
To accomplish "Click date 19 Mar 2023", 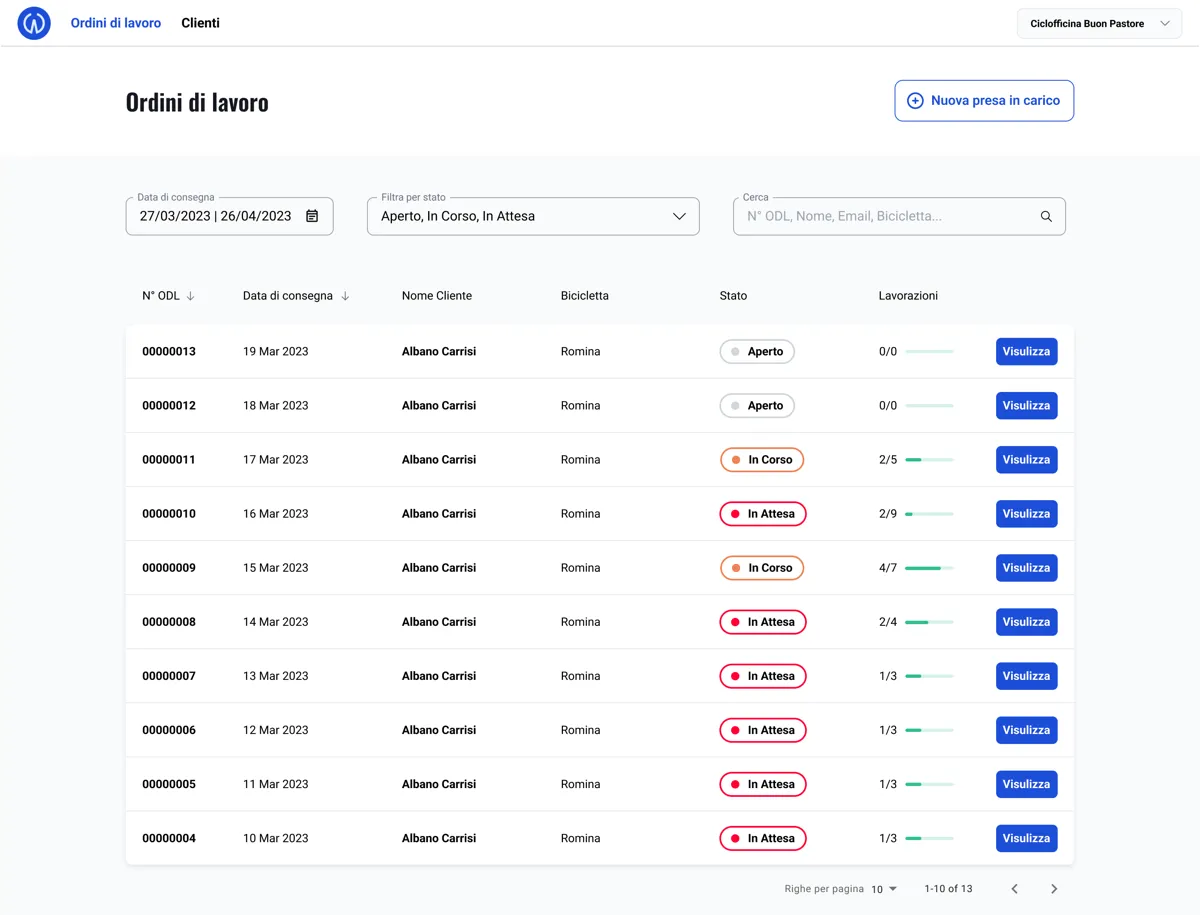I will [276, 352].
